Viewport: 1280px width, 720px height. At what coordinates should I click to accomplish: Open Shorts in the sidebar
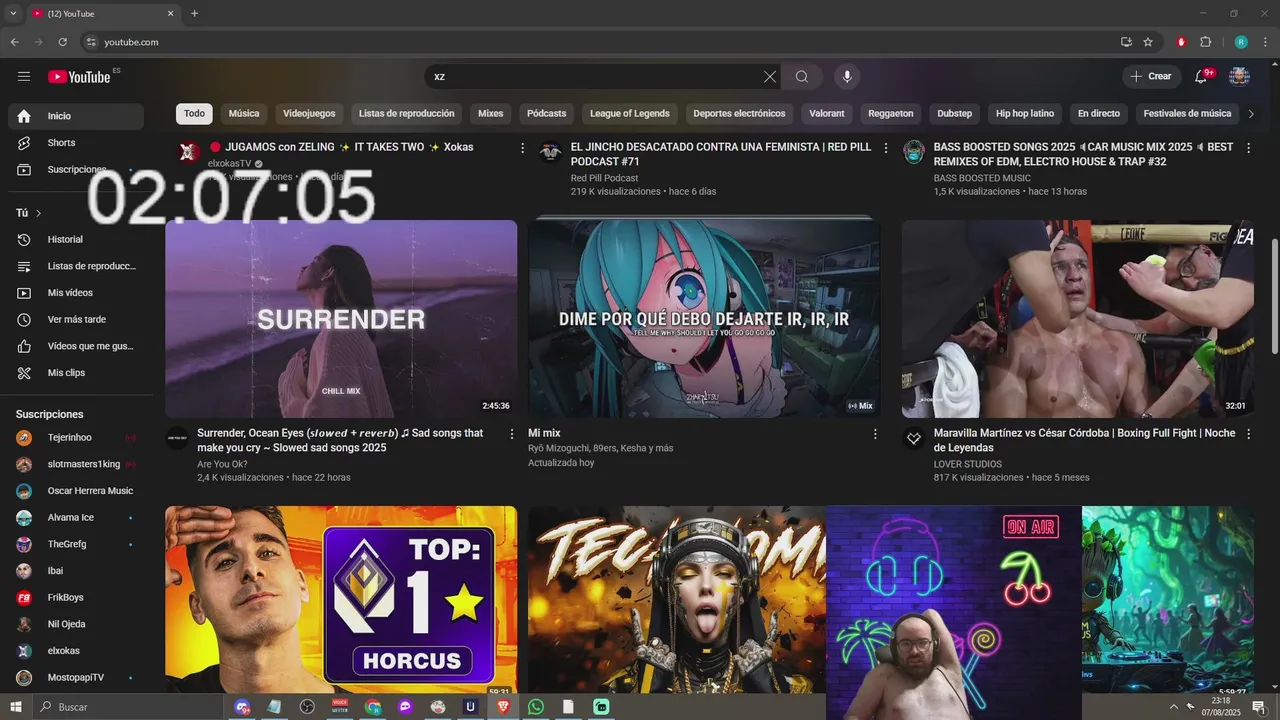(x=75, y=143)
